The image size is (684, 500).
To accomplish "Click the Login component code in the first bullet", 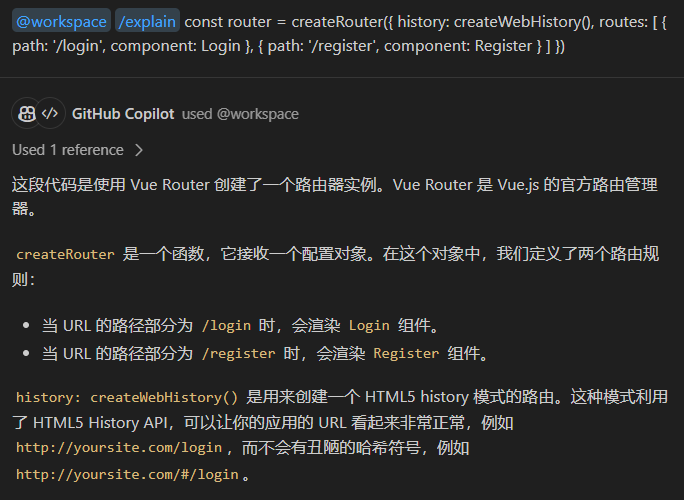I will click(369, 326).
